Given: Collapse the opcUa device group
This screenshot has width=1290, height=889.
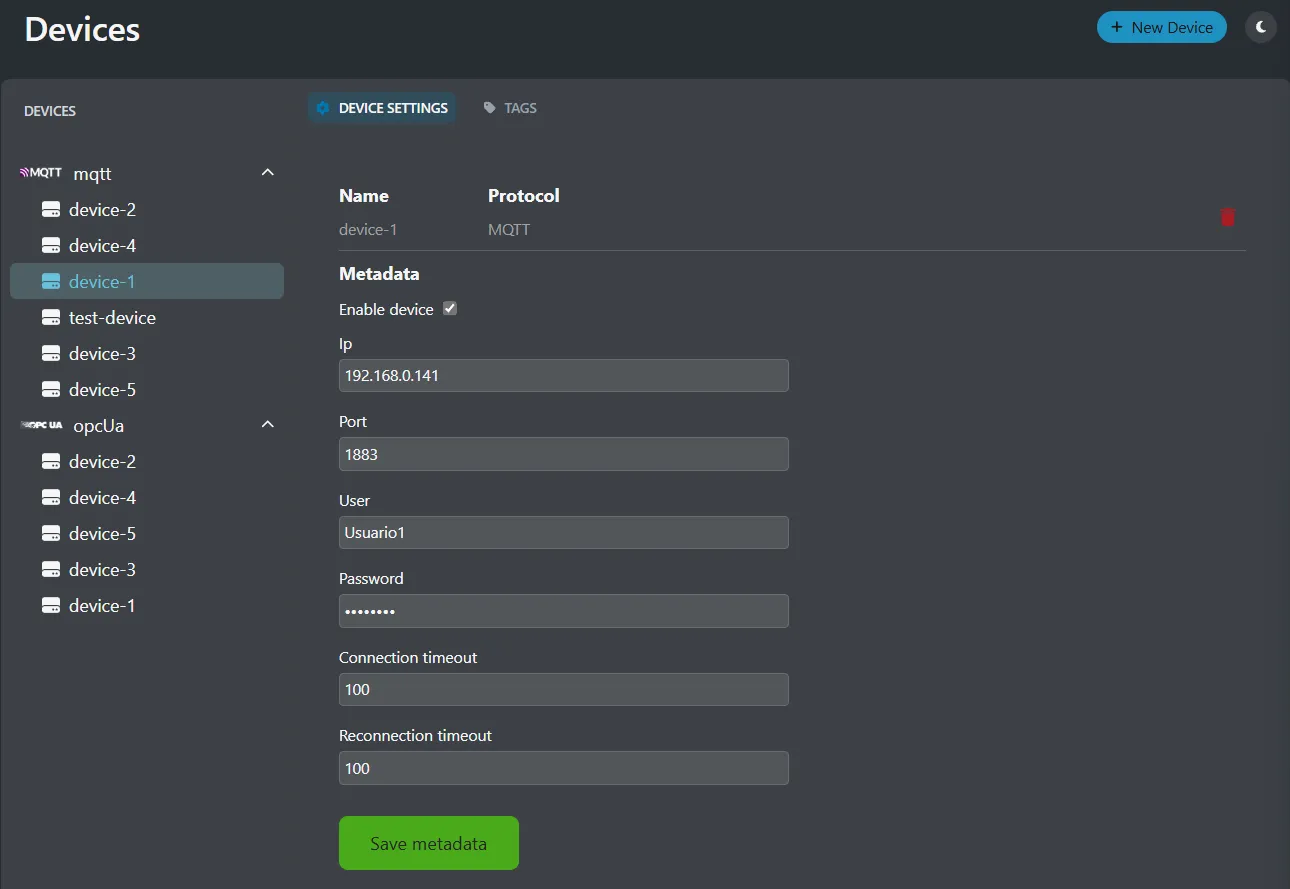Looking at the screenshot, I should [x=267, y=425].
